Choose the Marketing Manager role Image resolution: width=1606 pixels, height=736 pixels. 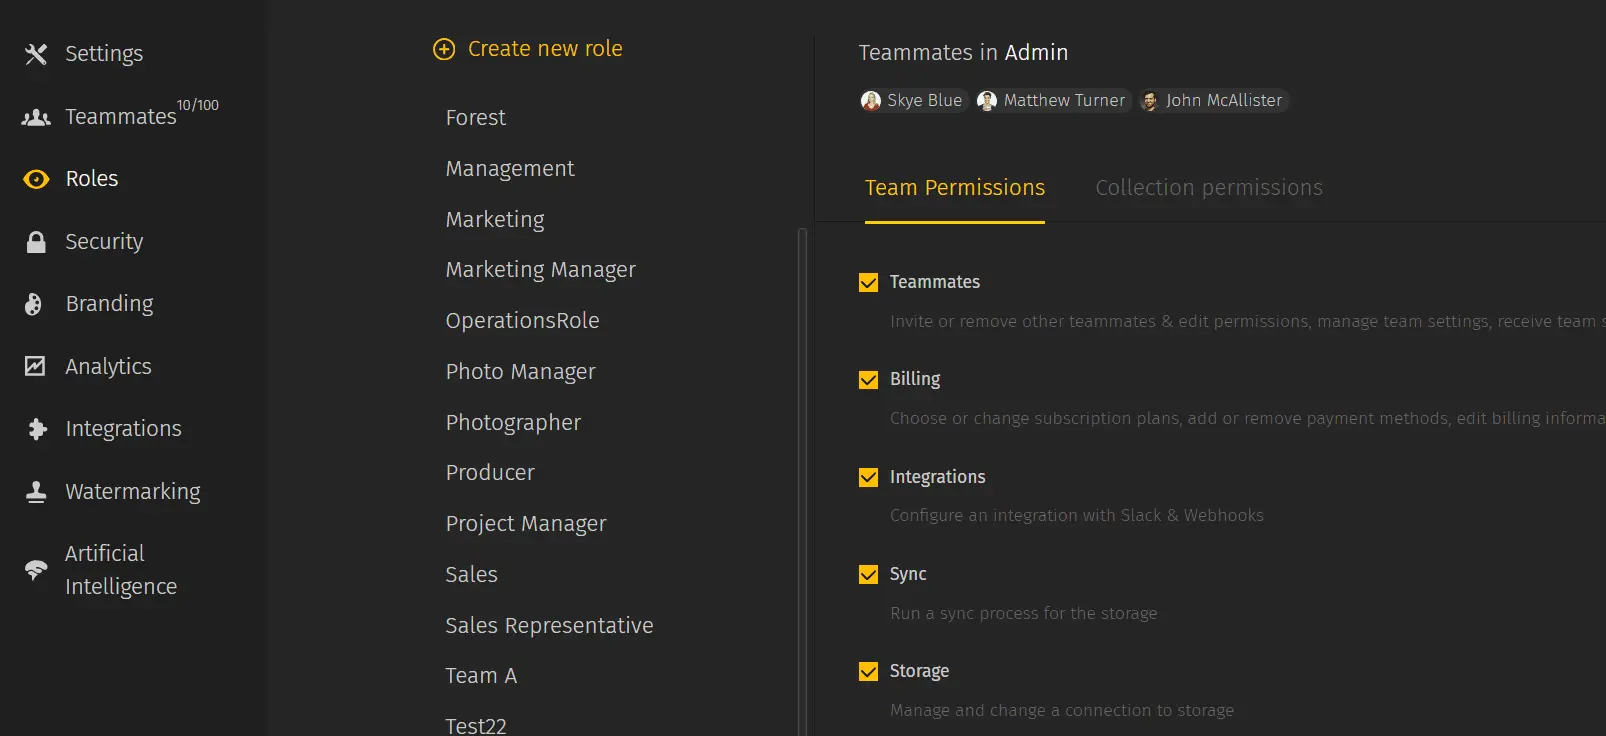(x=541, y=270)
